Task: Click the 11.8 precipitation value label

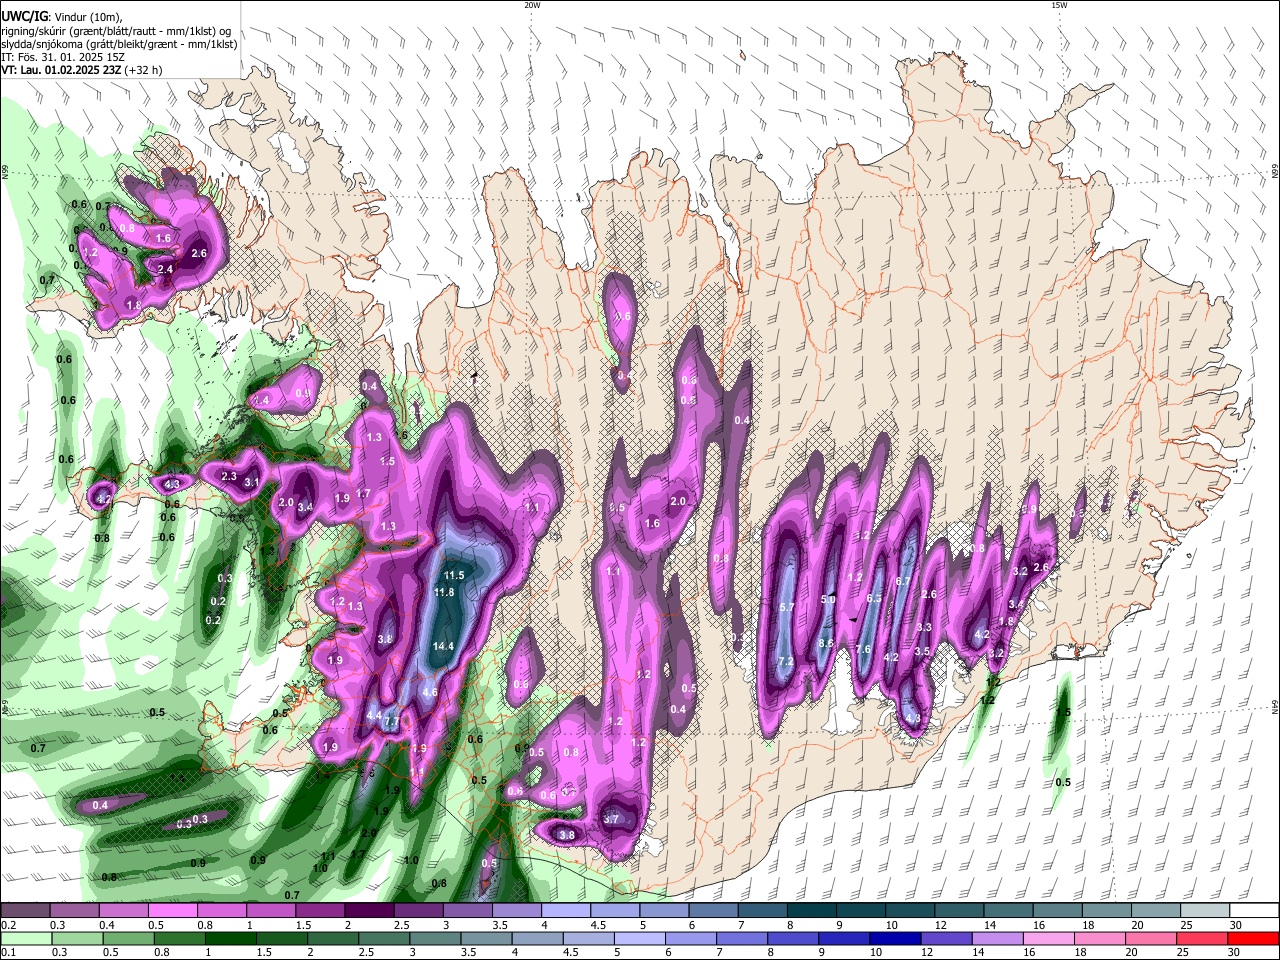Action: [444, 592]
